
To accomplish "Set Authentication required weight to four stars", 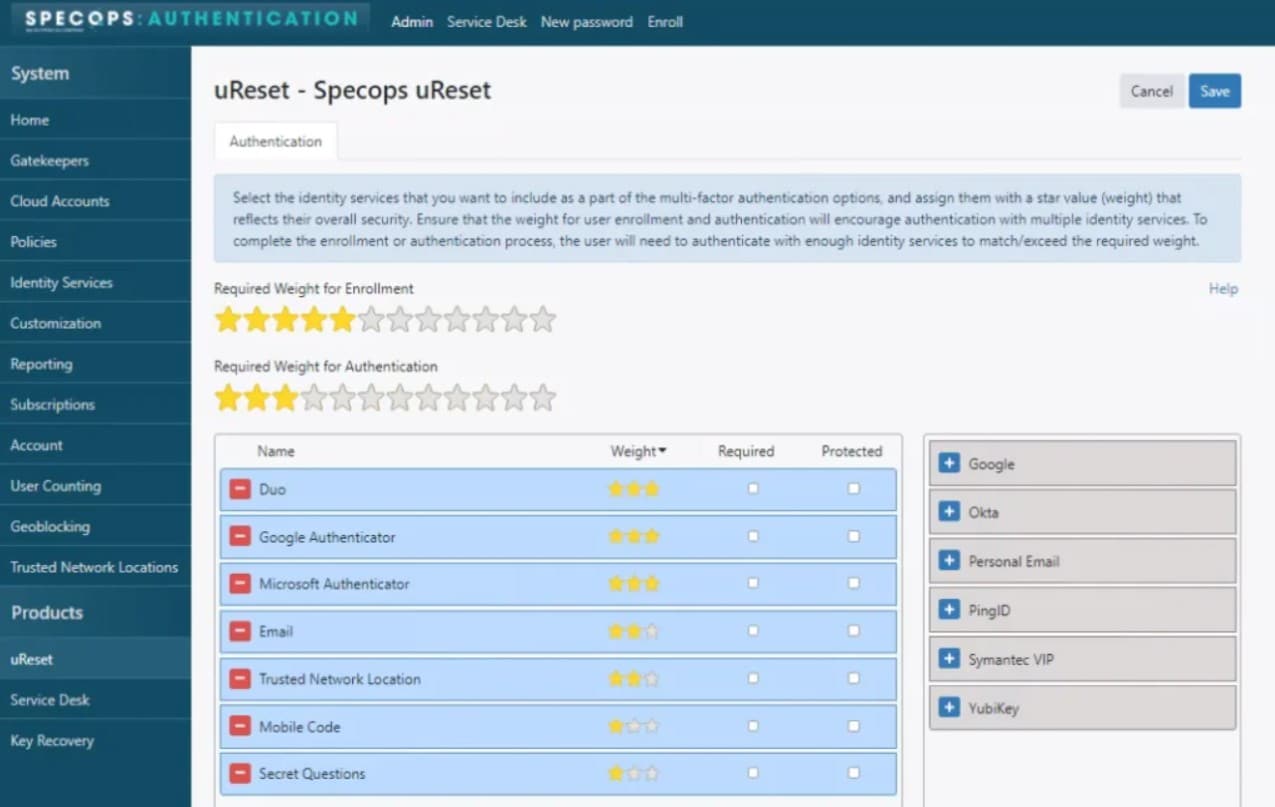I will tap(314, 398).
